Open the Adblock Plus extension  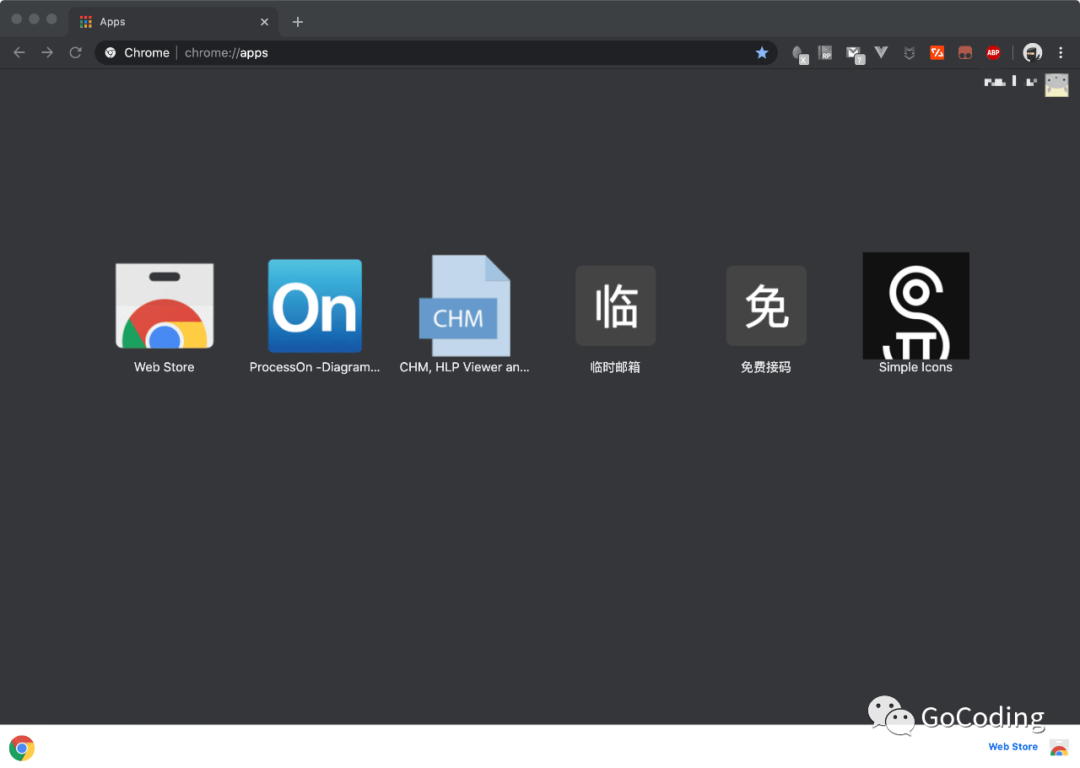[993, 52]
